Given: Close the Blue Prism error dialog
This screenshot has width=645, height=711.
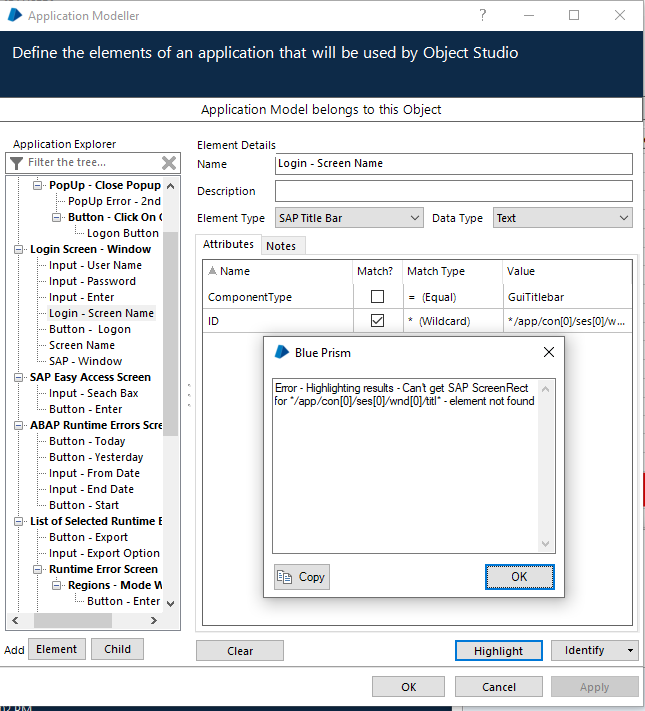Looking at the screenshot, I should coord(549,352).
